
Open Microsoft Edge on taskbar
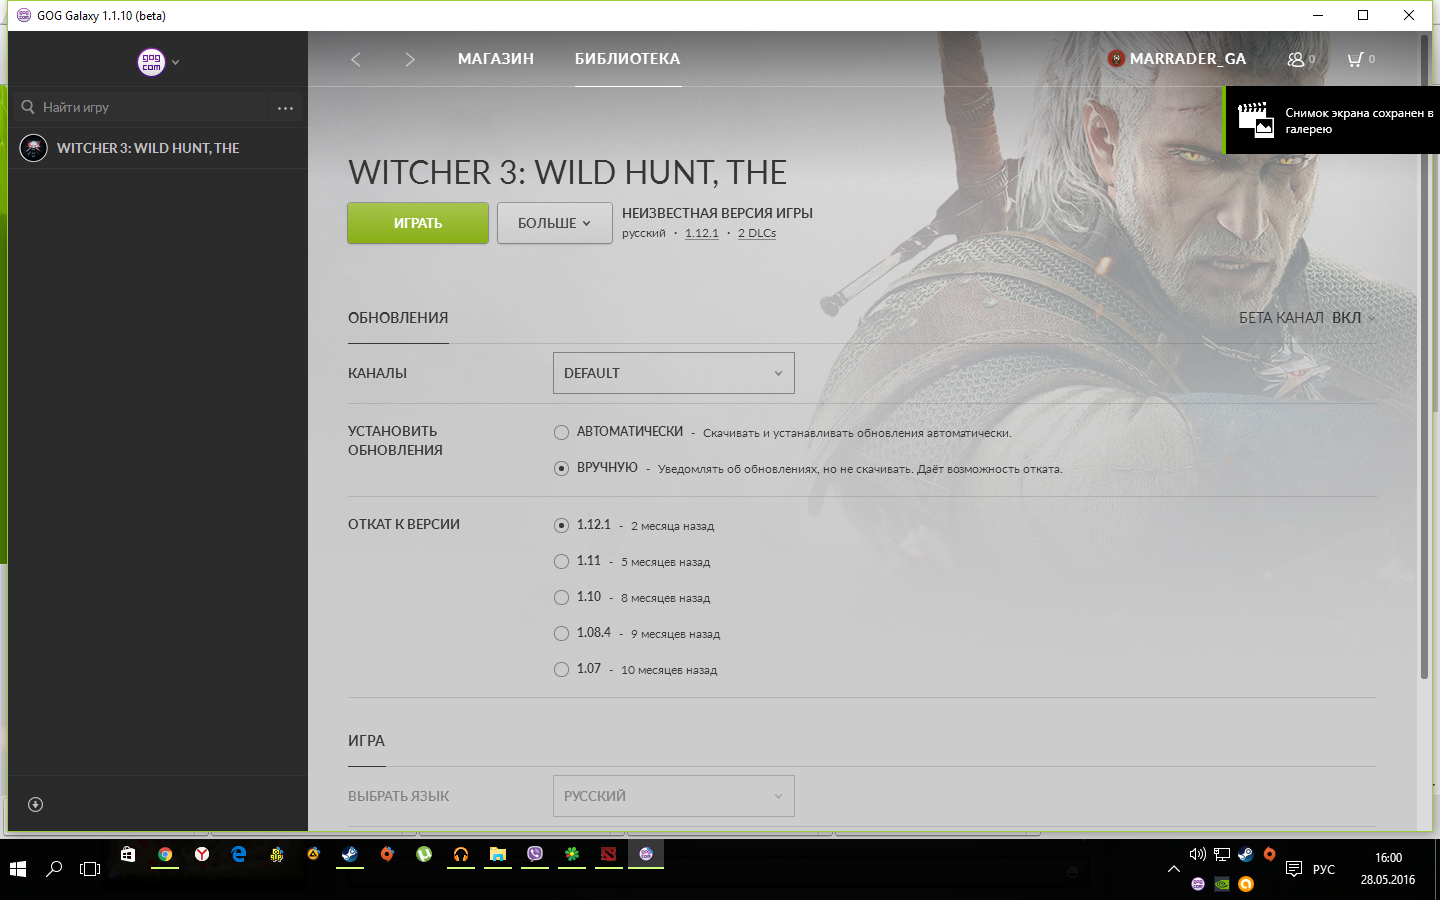click(239, 854)
